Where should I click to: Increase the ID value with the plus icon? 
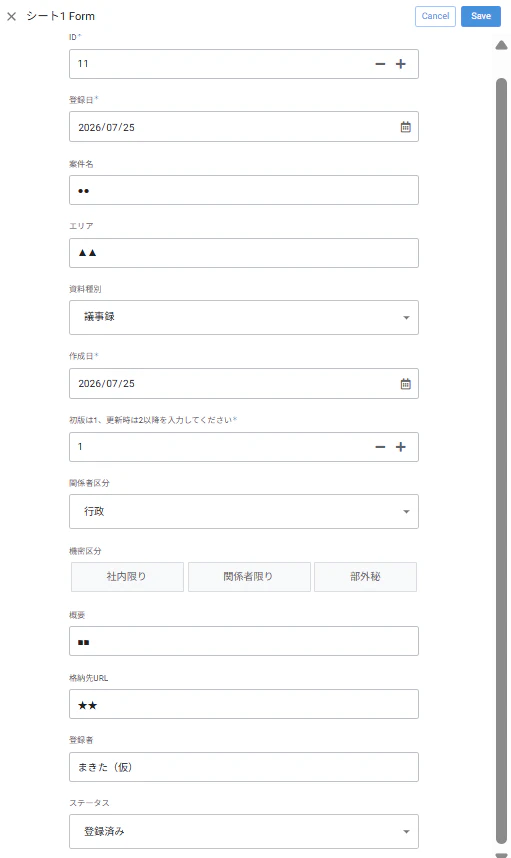coord(400,64)
